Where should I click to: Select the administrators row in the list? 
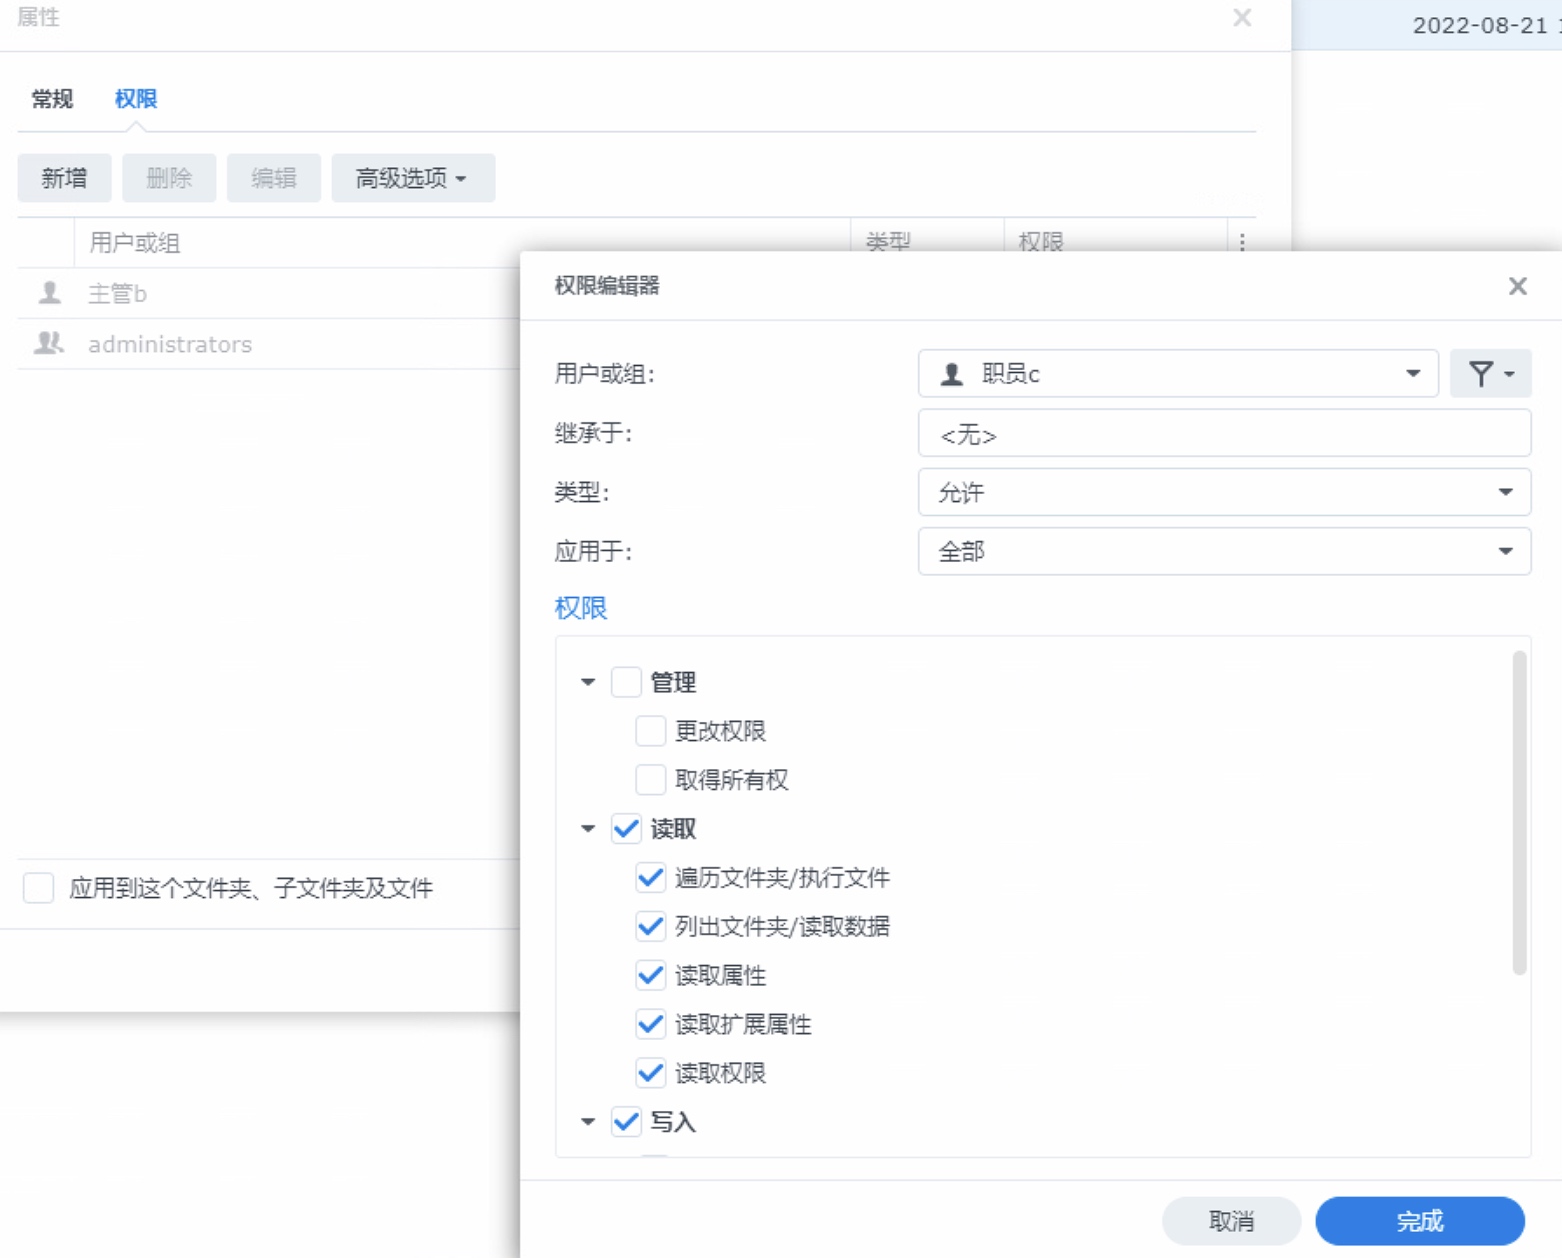[x=269, y=344]
